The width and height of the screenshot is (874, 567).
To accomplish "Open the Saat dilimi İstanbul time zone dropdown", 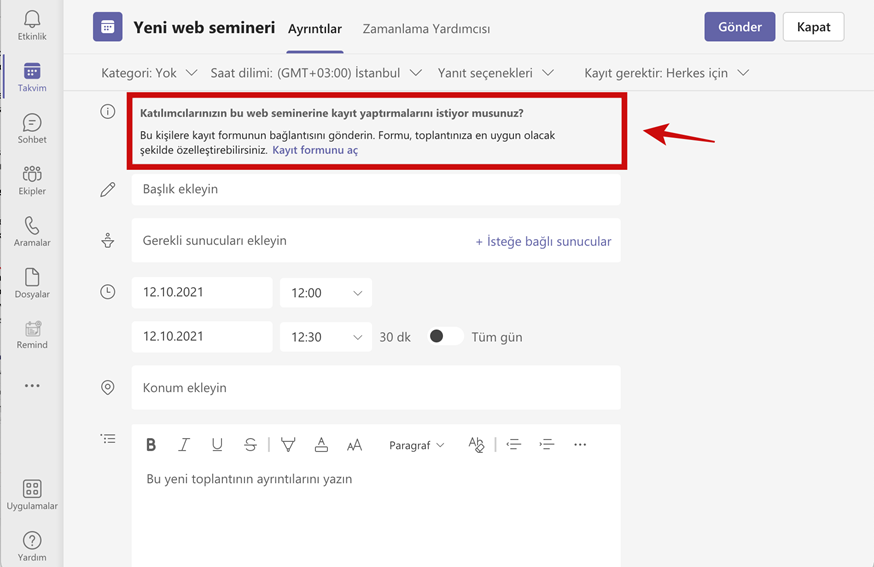I will [x=316, y=73].
